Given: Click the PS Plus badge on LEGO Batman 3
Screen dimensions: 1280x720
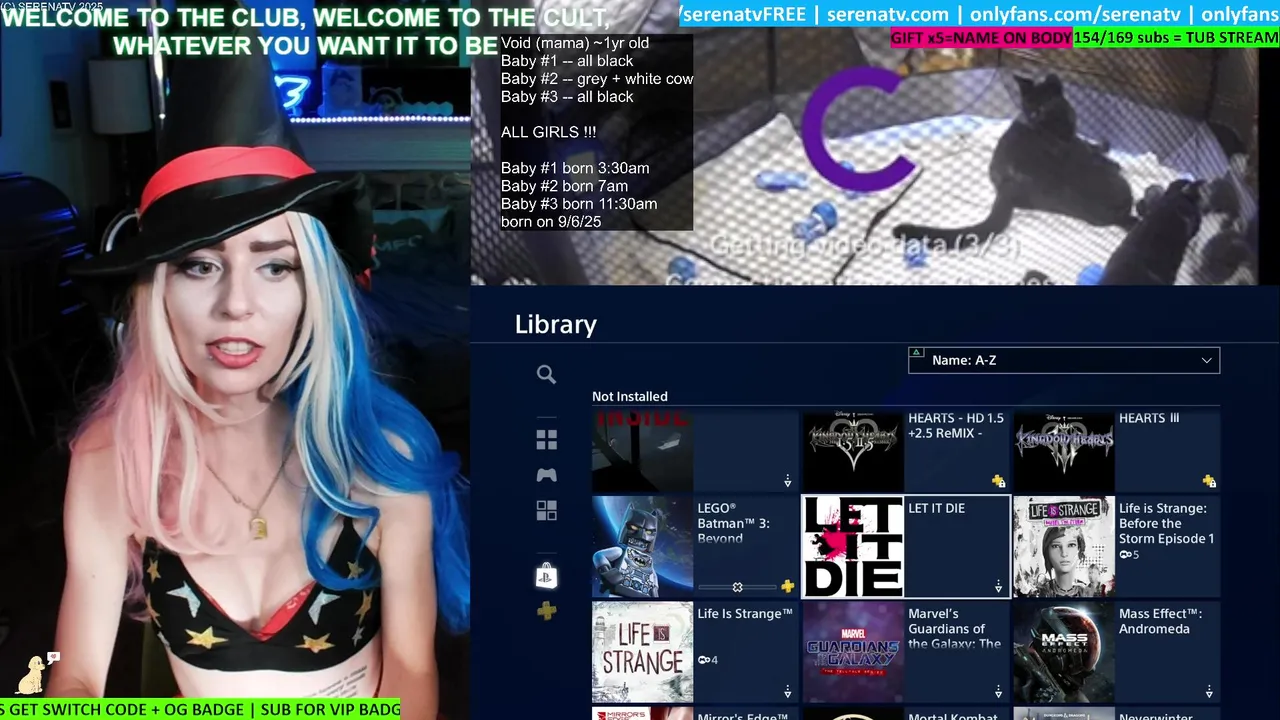Looking at the screenshot, I should pyautogui.click(x=787, y=587).
